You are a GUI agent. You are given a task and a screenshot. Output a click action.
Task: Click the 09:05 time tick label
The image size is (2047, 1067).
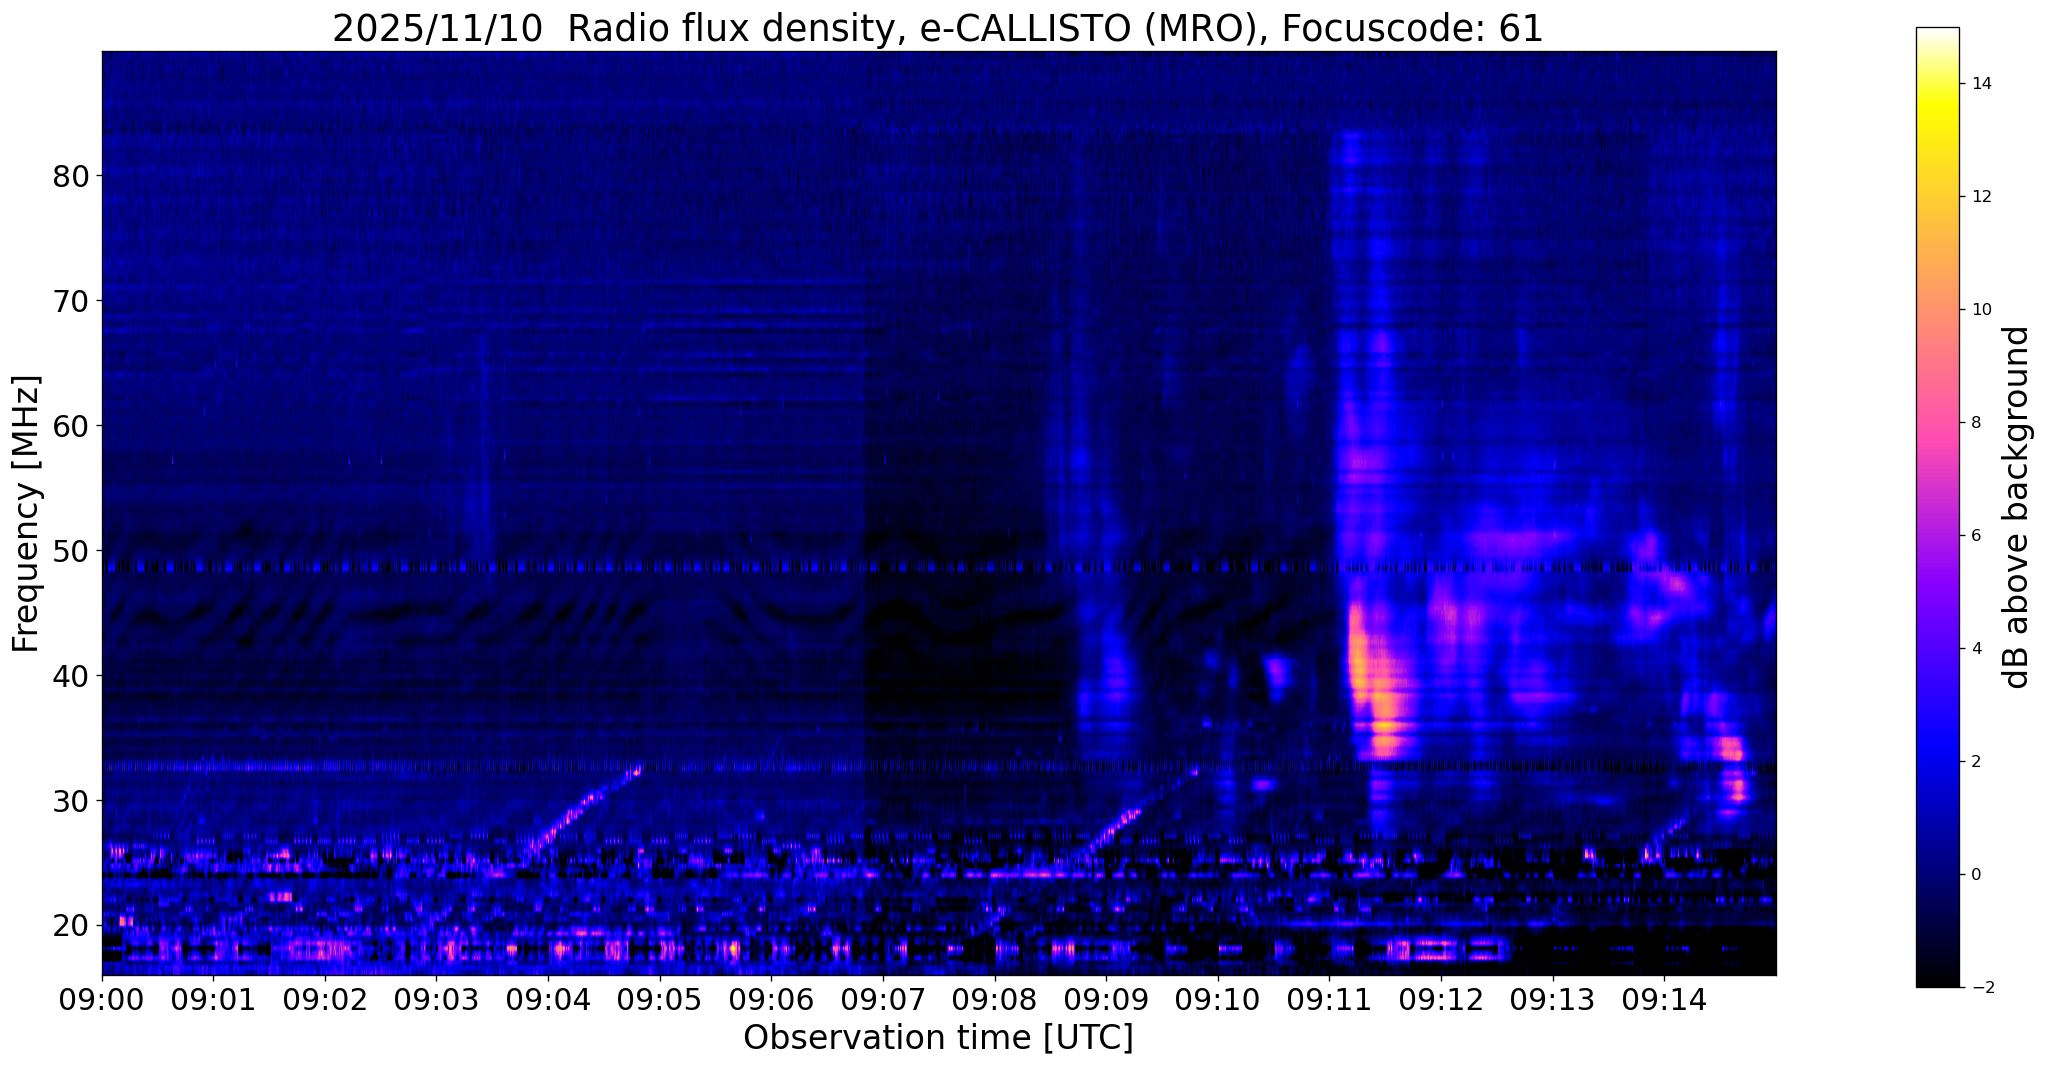(x=660, y=1001)
